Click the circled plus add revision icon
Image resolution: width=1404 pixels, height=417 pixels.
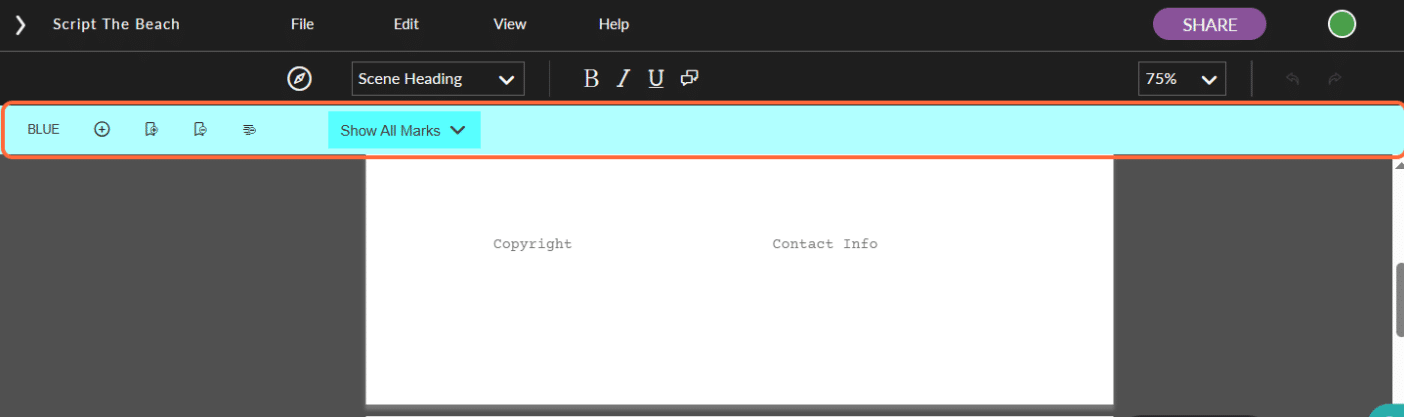tap(102, 129)
